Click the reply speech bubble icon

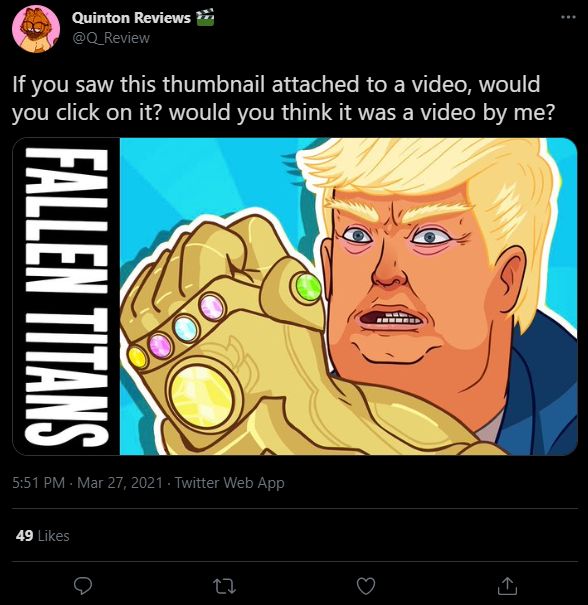[x=83, y=586]
